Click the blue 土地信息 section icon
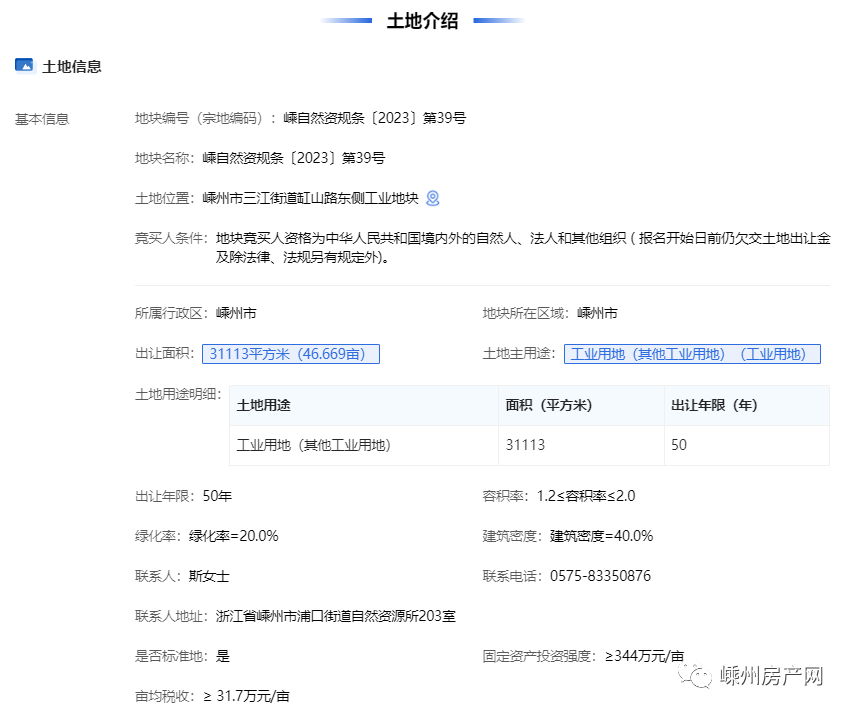This screenshot has width=851, height=713. click(x=24, y=66)
